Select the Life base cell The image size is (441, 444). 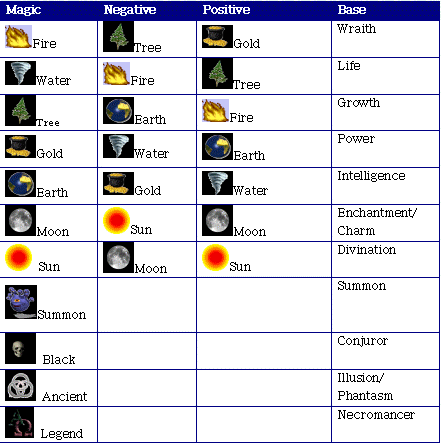tap(385, 76)
